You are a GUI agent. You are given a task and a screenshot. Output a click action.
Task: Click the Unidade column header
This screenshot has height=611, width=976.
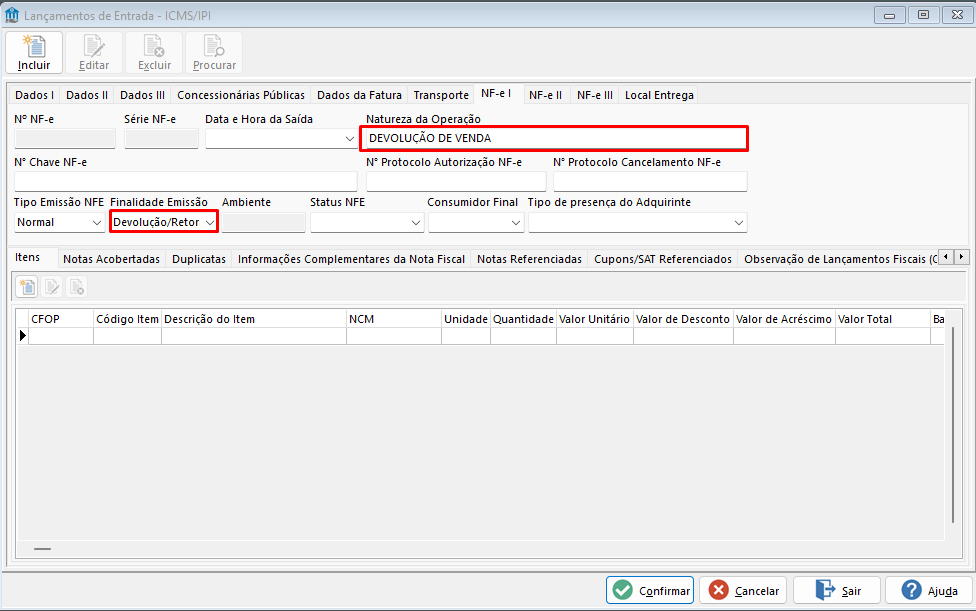coord(466,319)
